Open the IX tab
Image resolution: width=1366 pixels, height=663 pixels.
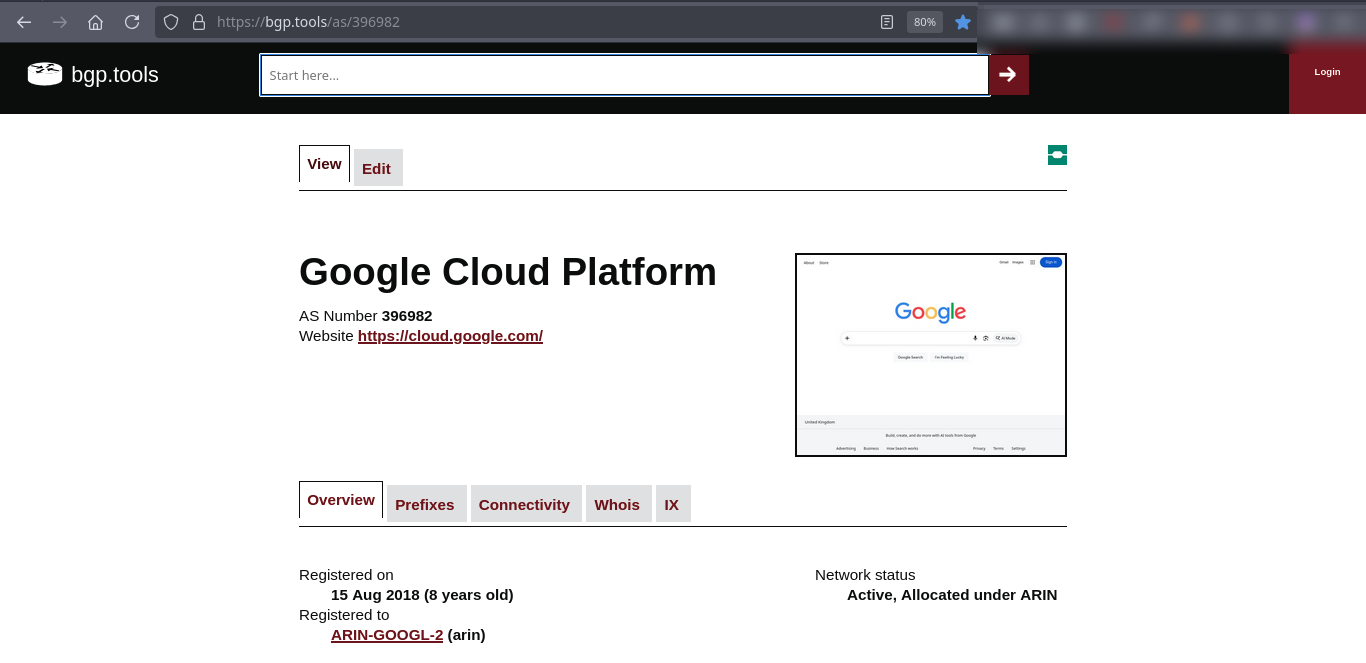[x=672, y=504]
